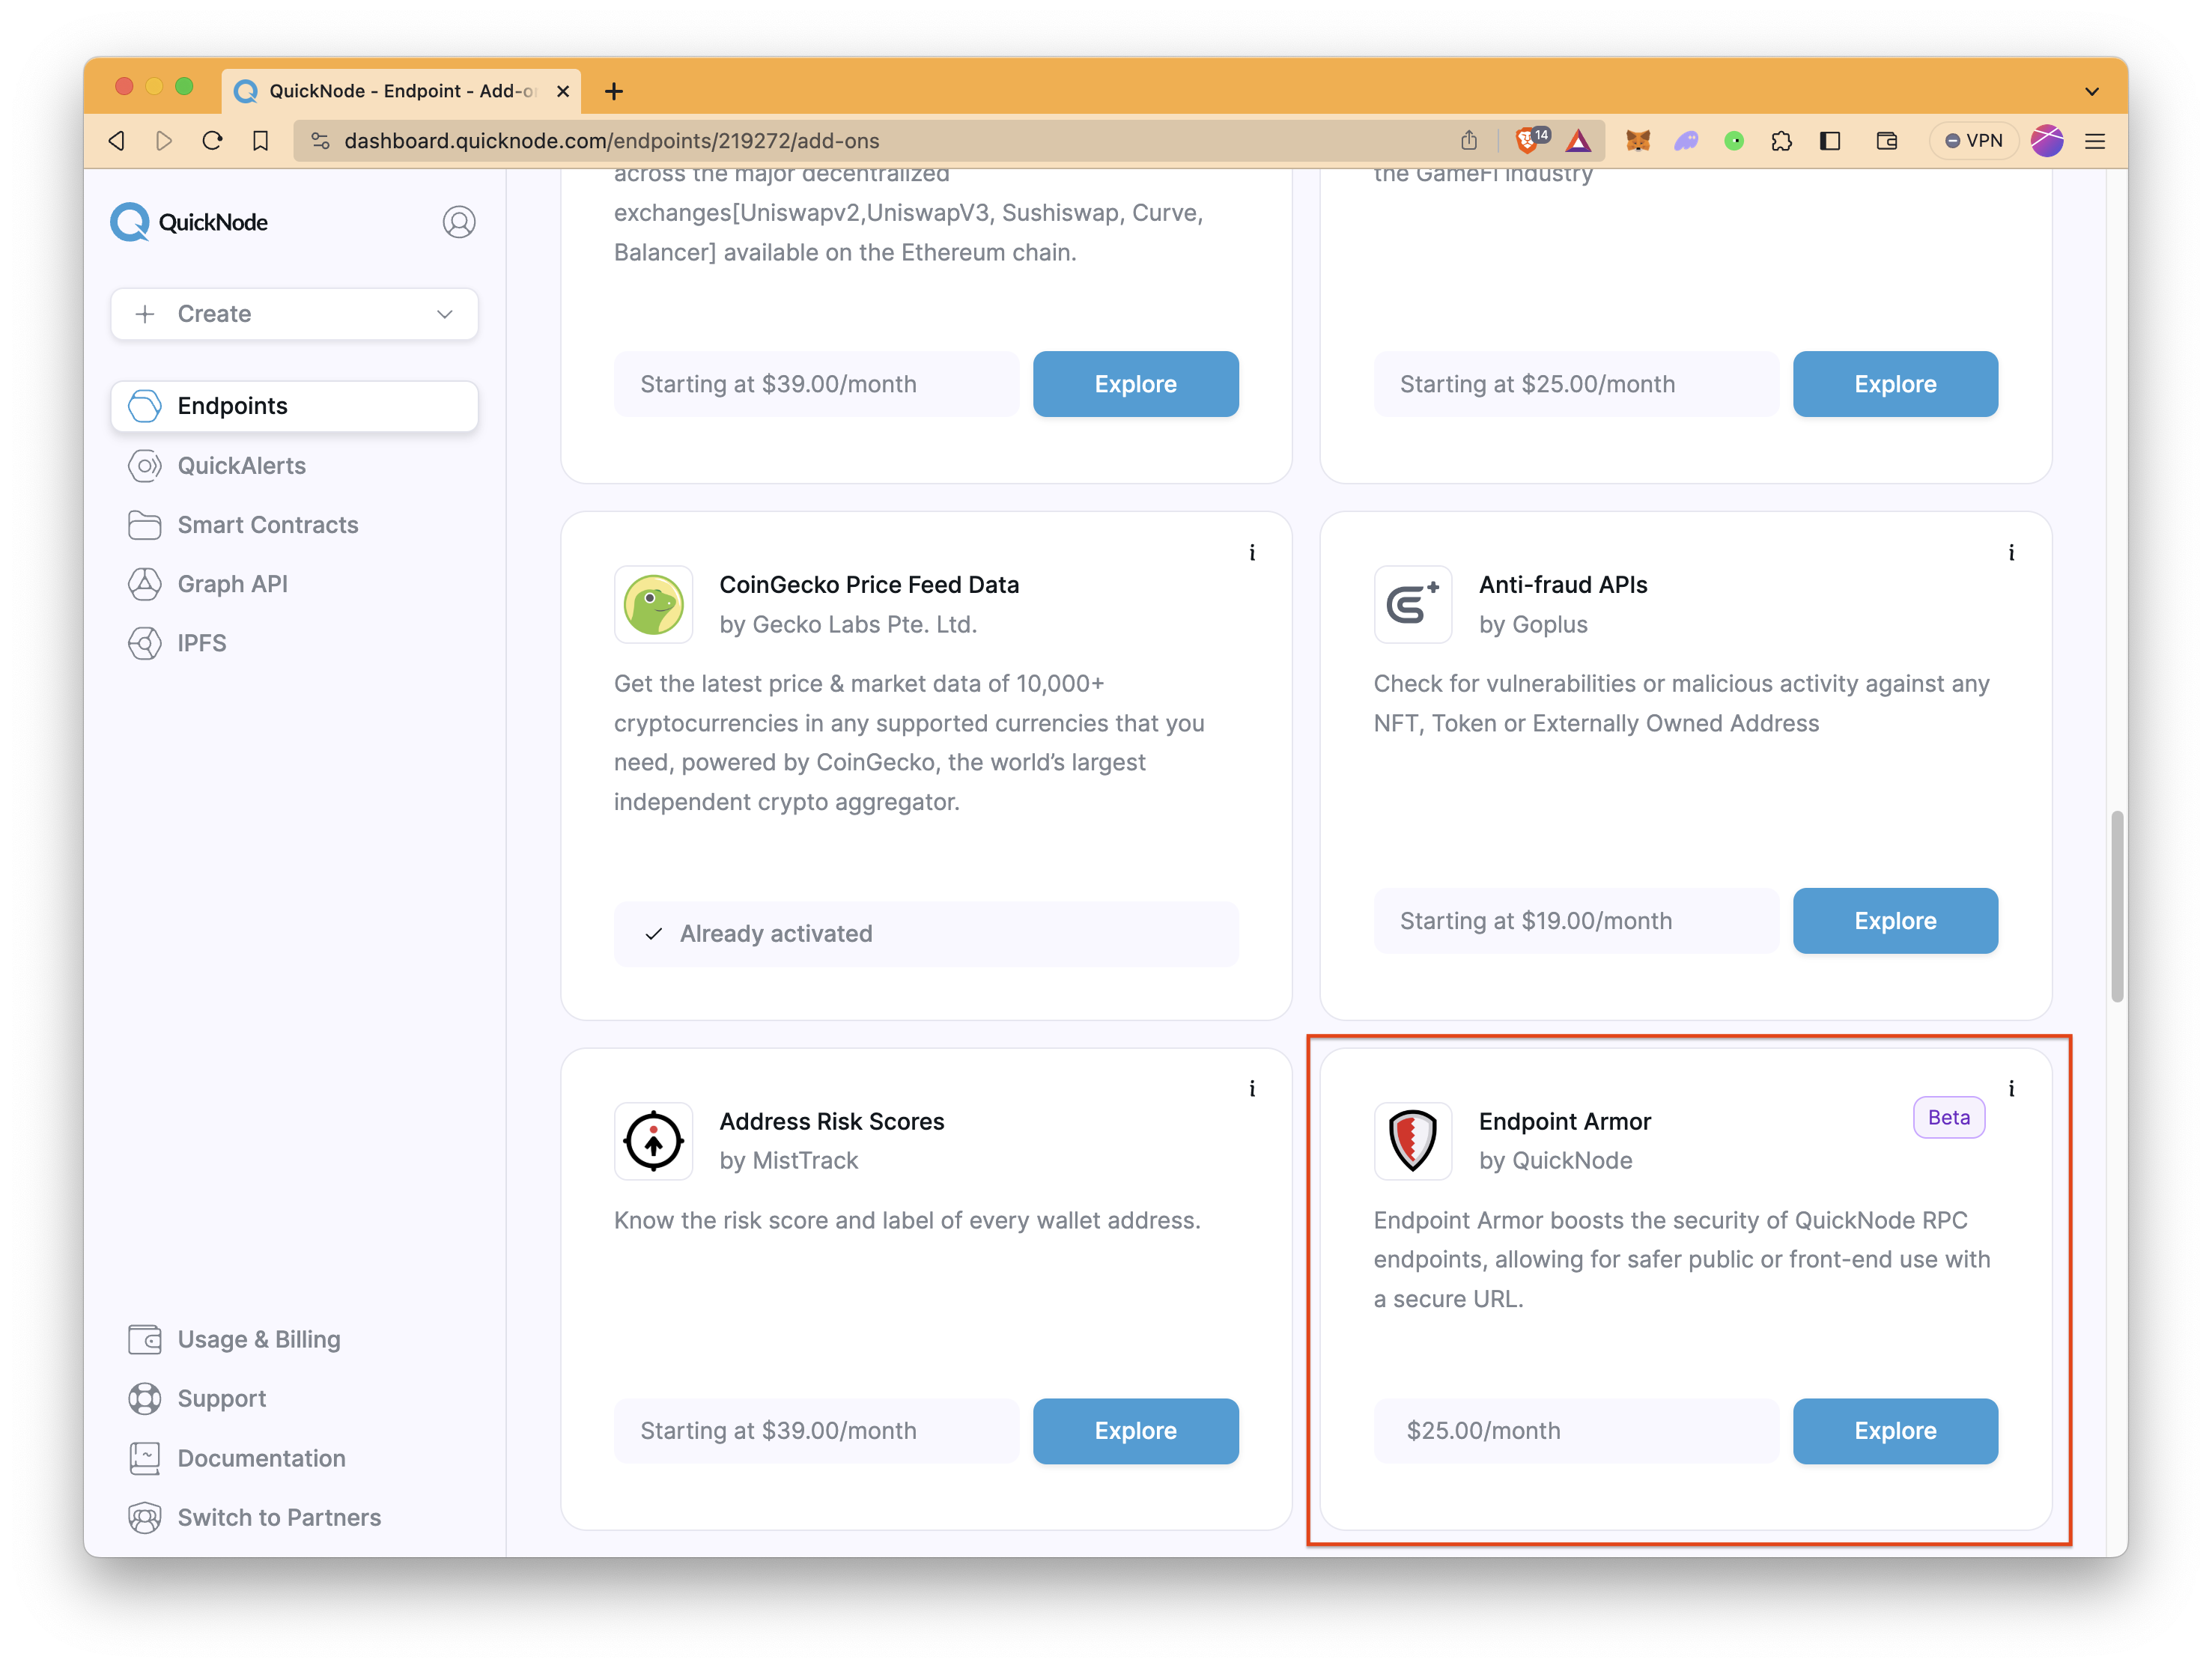
Task: Click the VPN button
Action: (1973, 141)
